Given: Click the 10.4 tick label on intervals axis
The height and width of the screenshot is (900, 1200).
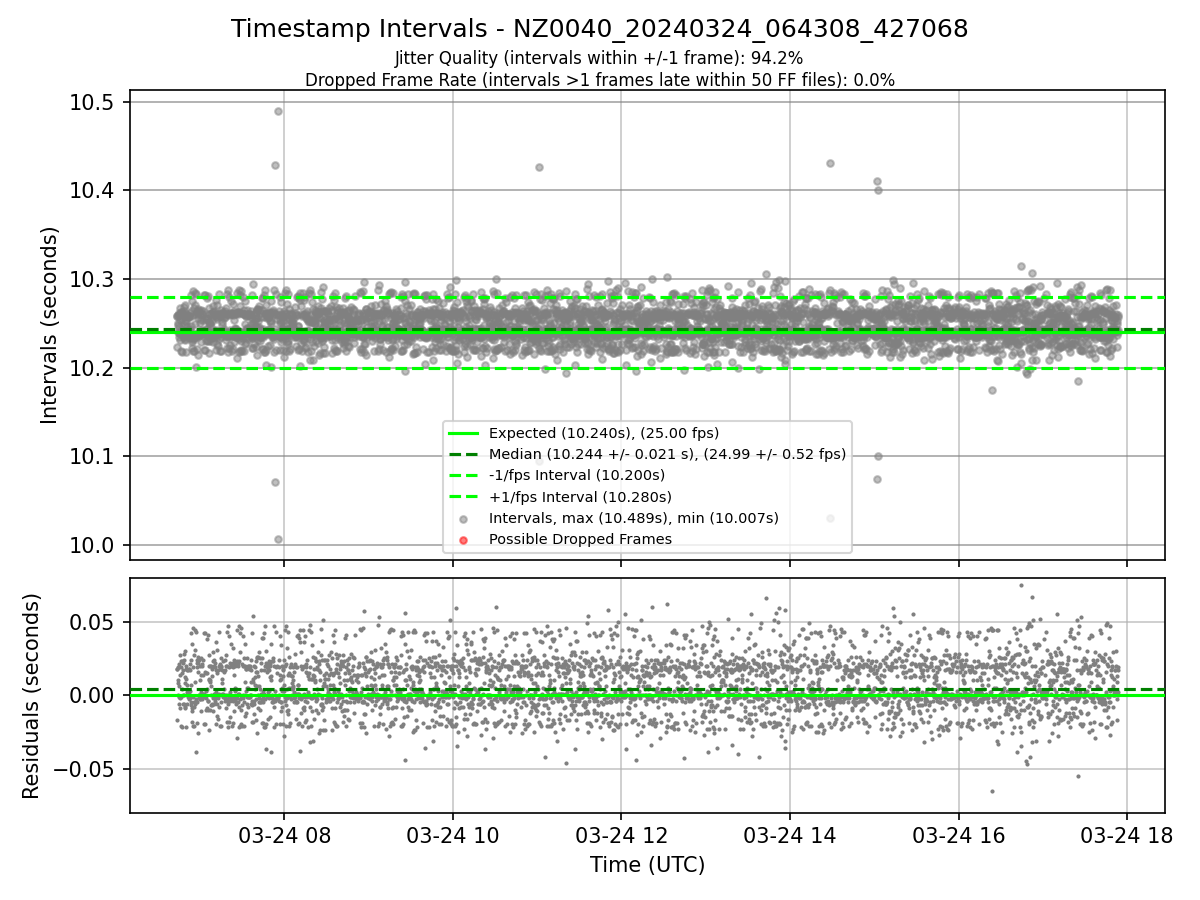Looking at the screenshot, I should coord(91,190).
